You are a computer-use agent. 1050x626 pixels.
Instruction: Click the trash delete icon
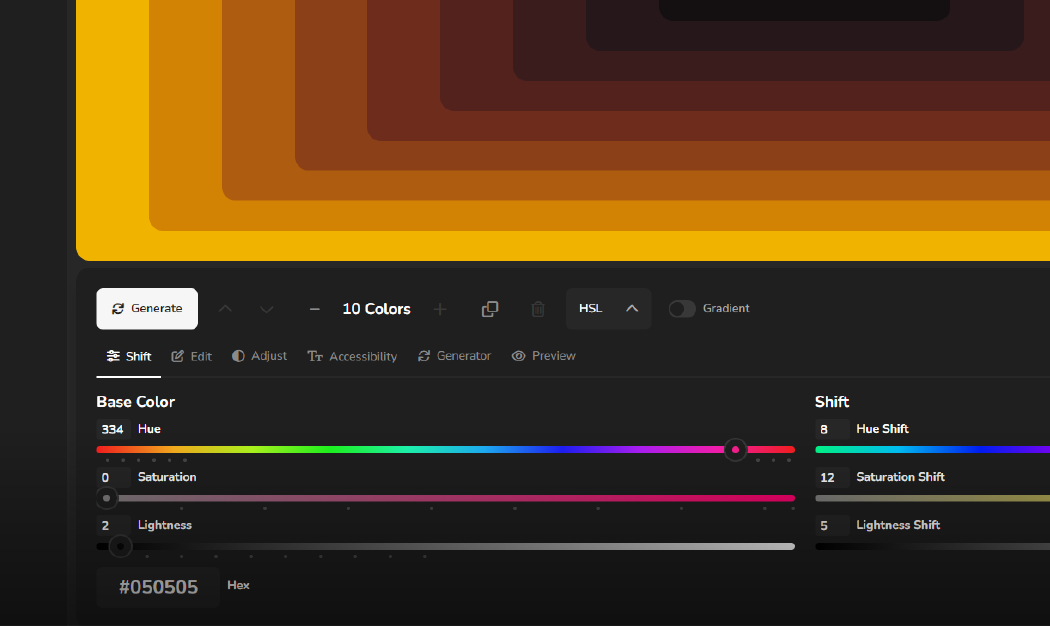(538, 309)
